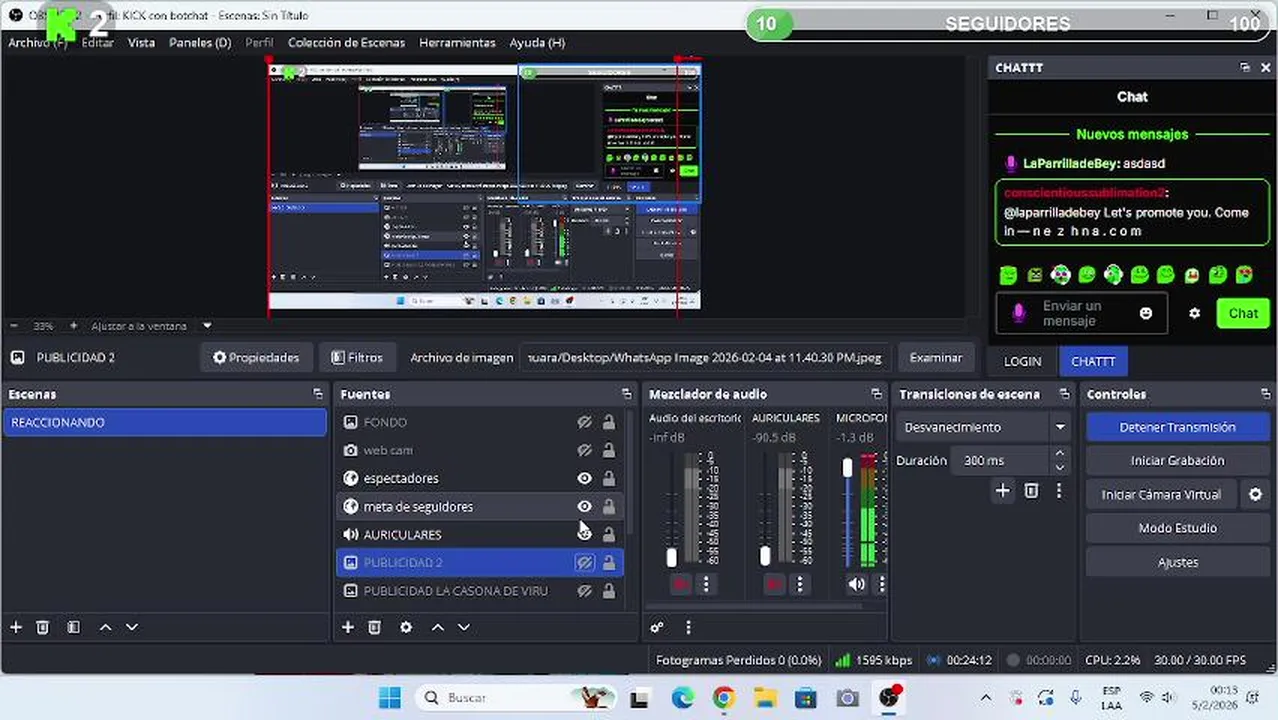Mute the MICROFONO channel speaker icon

tap(856, 584)
